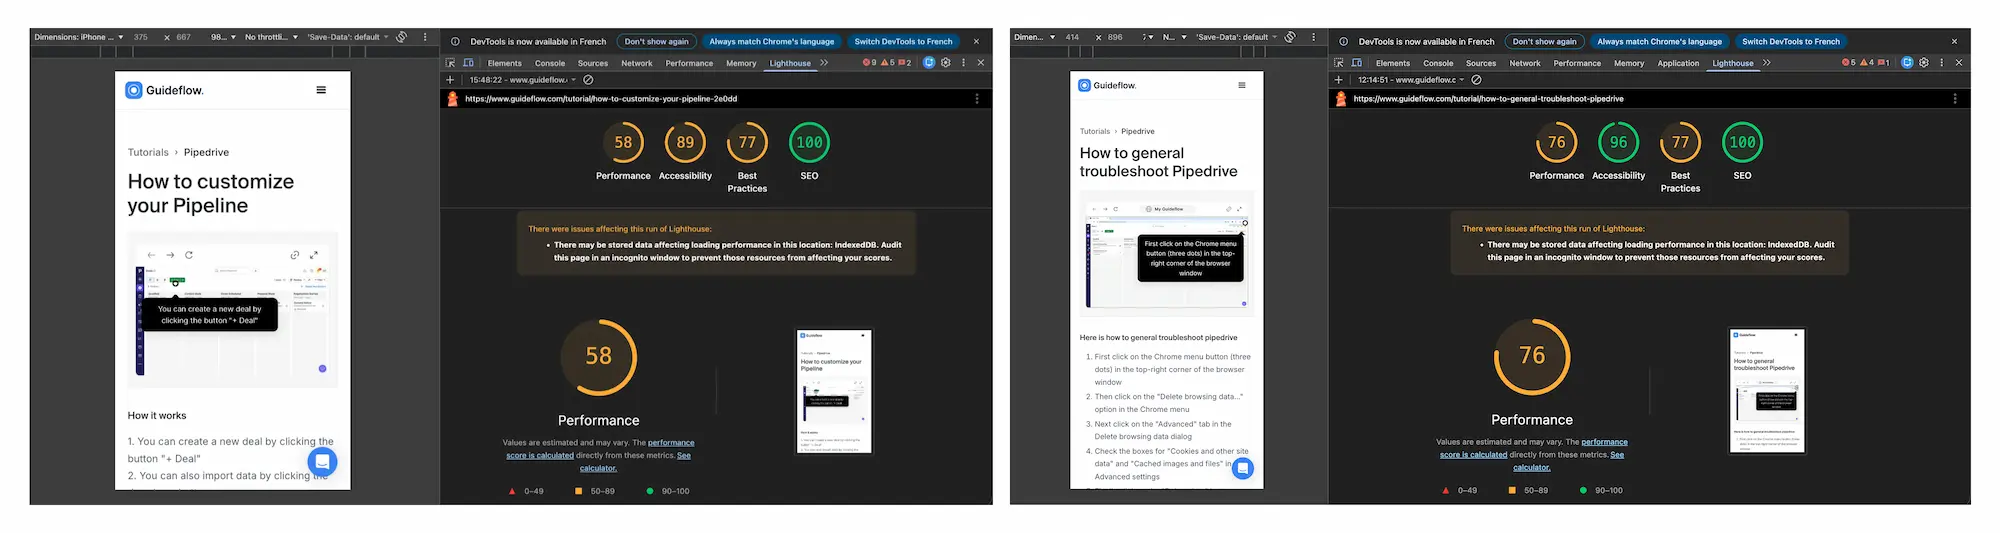Clear all reports icon in left Lighthouse panel
The width and height of the screenshot is (2000, 533).
pos(588,79)
